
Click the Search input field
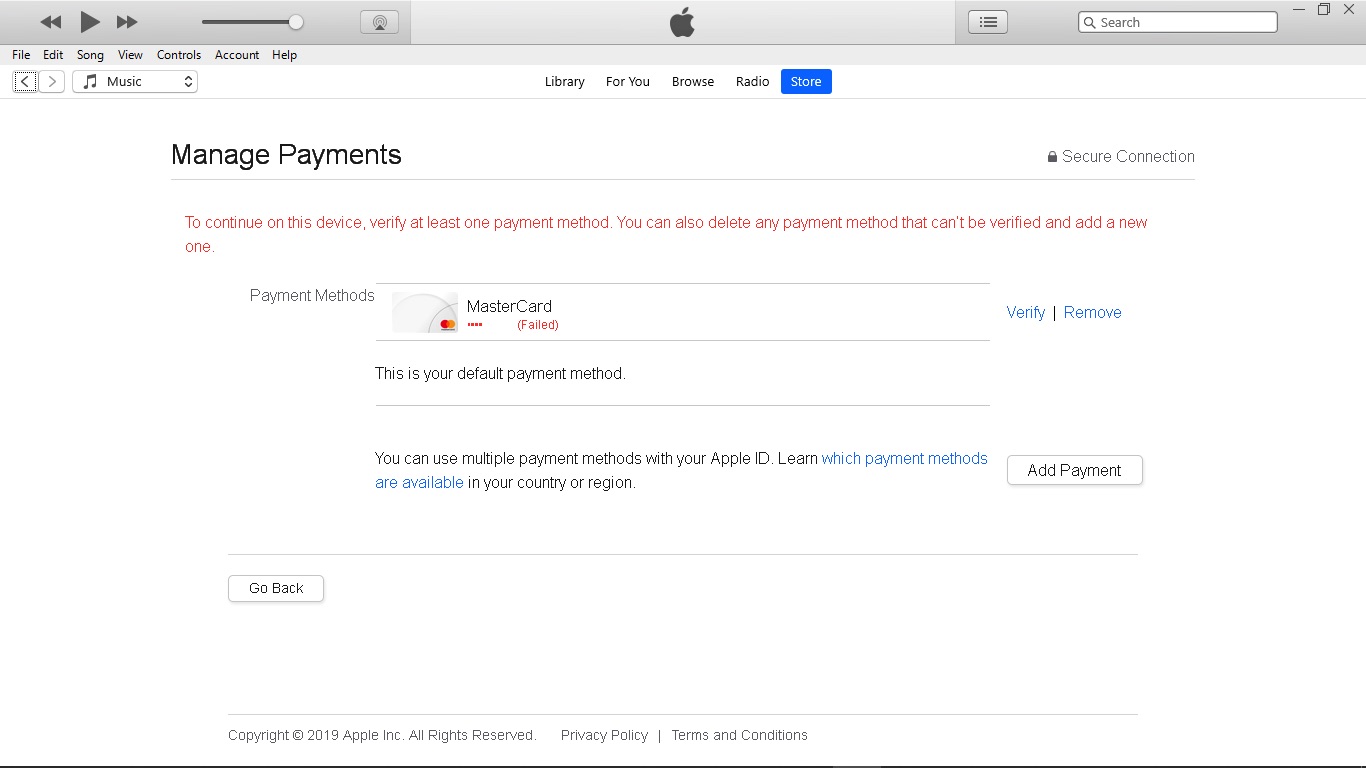coord(1178,22)
